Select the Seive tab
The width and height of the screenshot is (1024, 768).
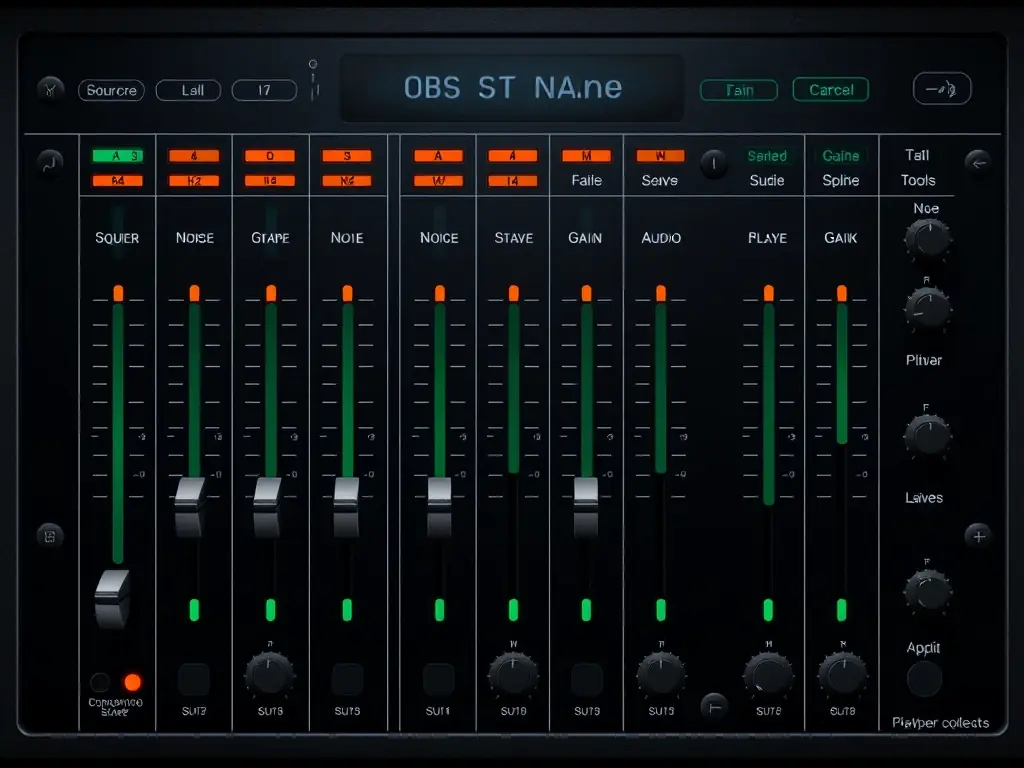click(x=660, y=180)
